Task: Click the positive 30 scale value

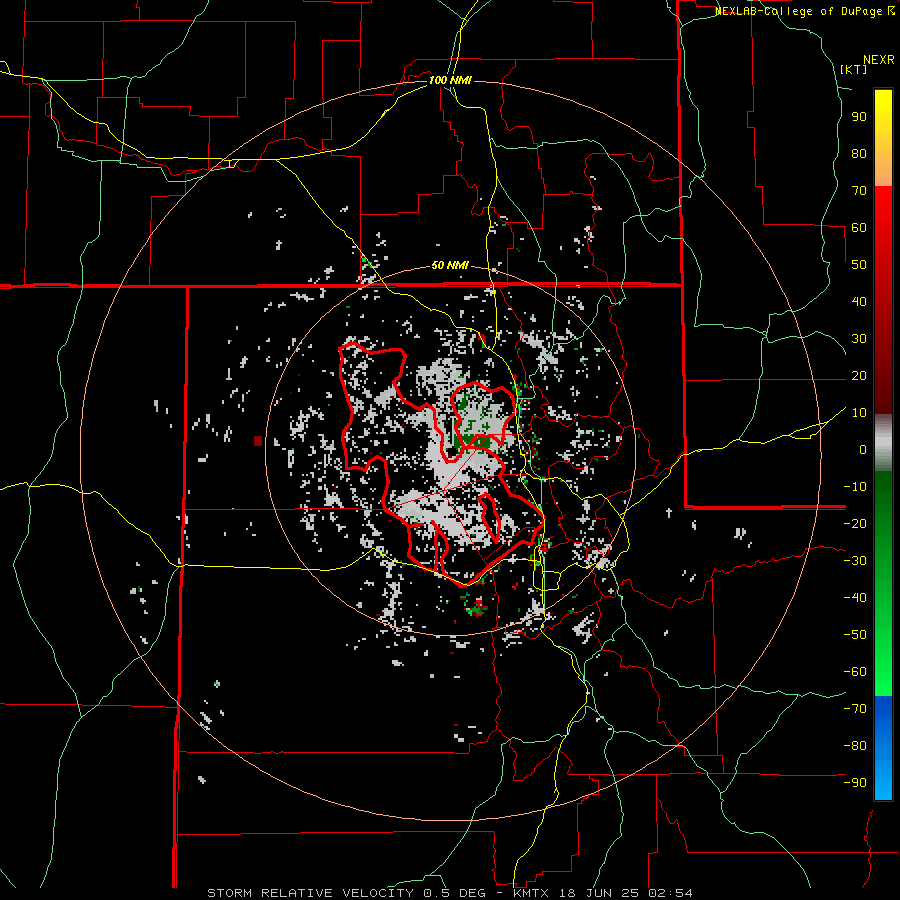Action: tap(859, 339)
